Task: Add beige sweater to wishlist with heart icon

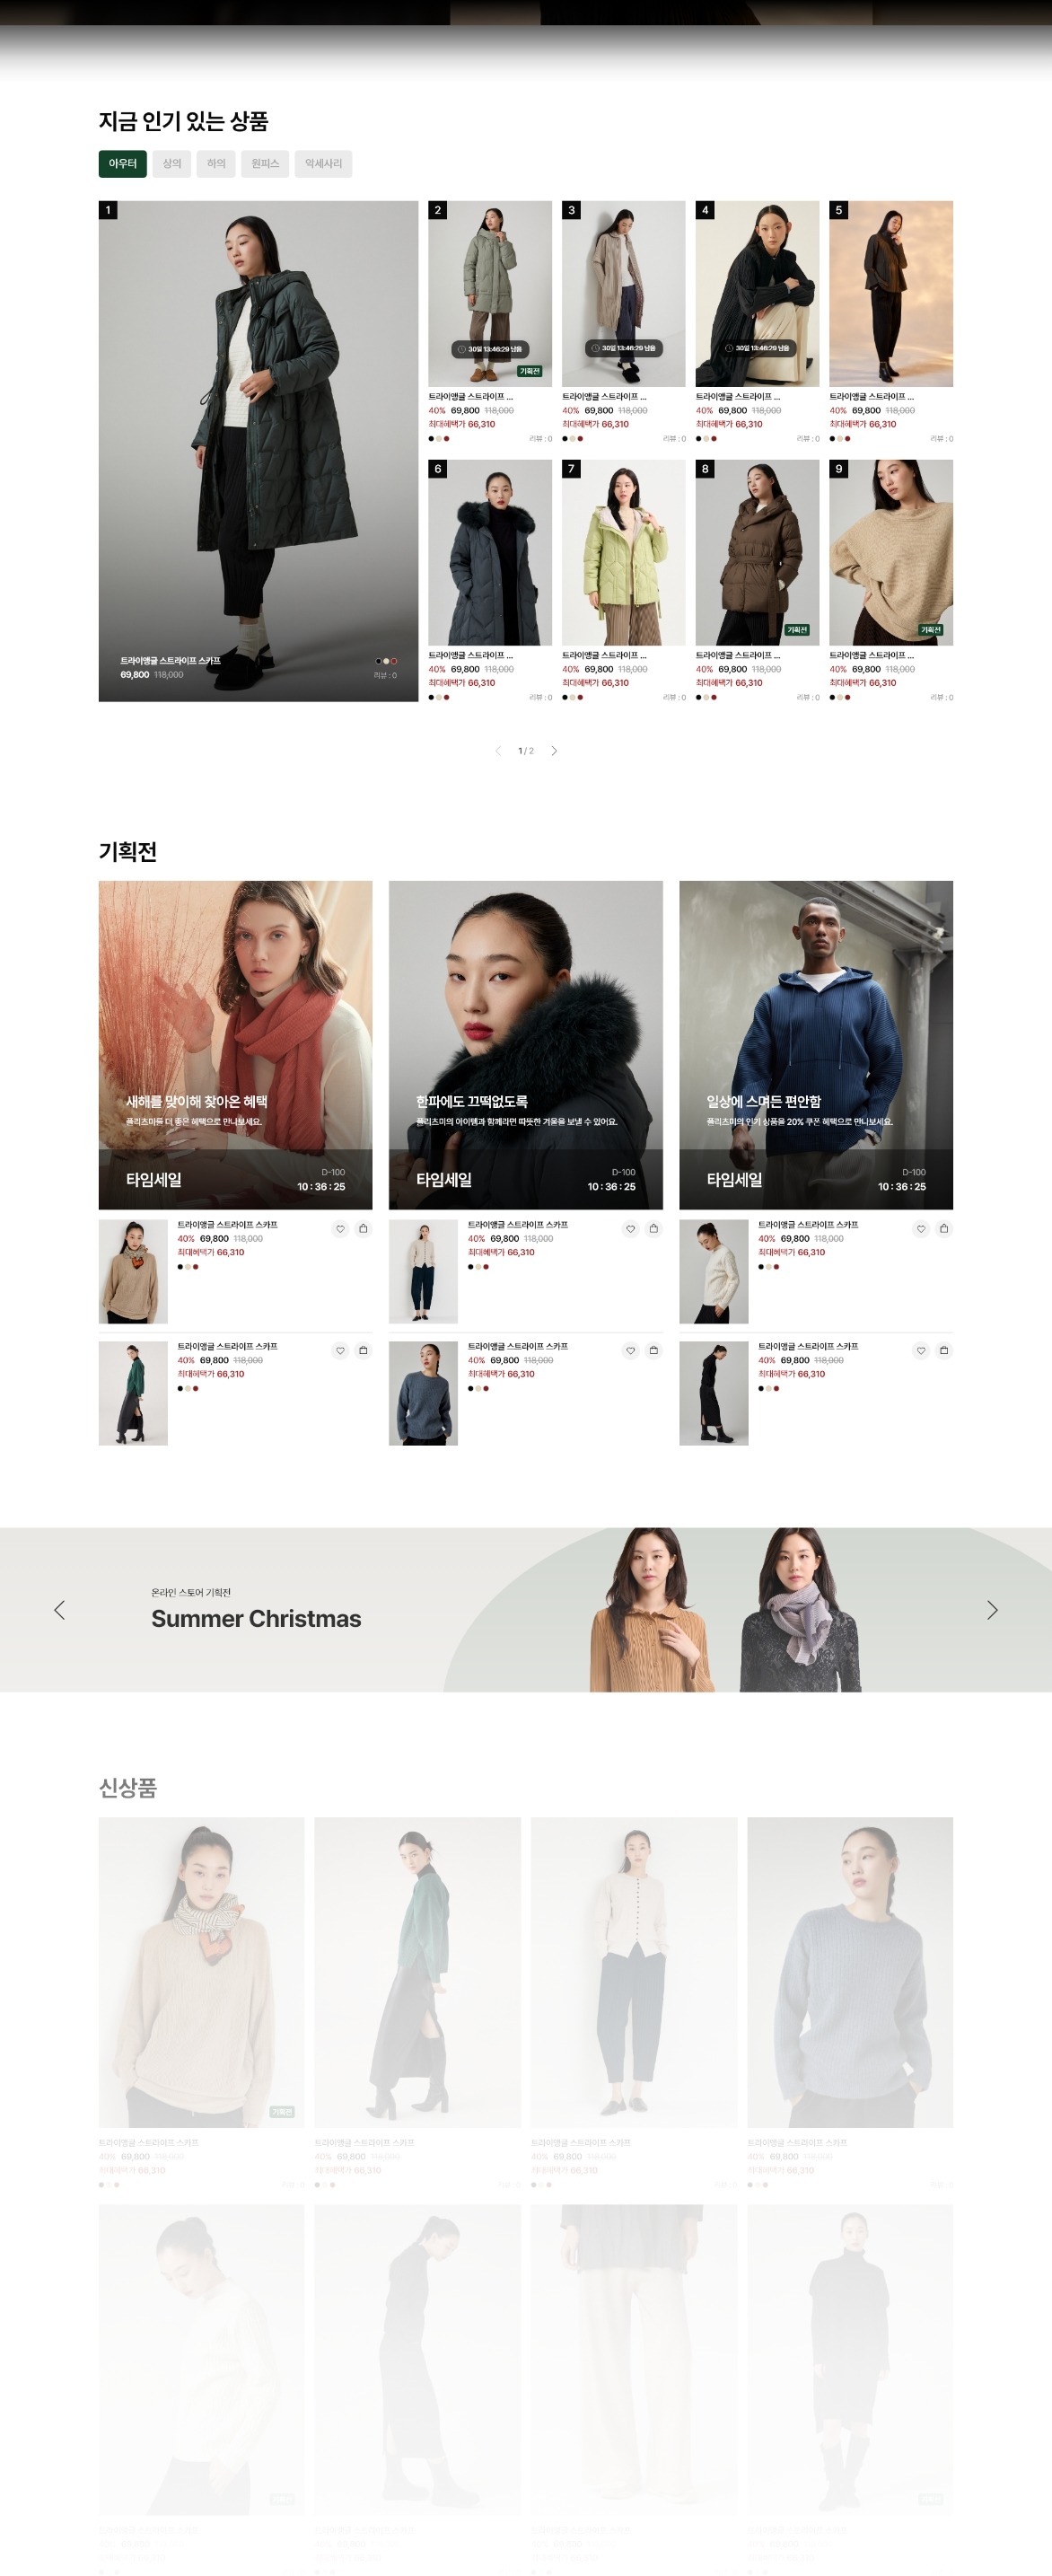Action: [x=340, y=1229]
